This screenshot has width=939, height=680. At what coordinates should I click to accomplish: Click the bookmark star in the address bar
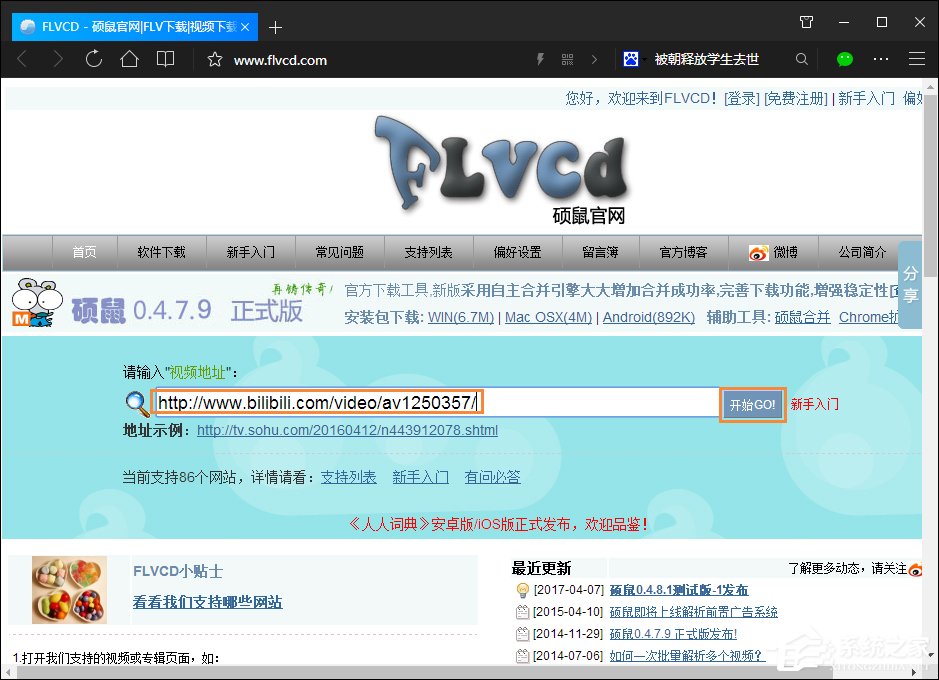[214, 59]
